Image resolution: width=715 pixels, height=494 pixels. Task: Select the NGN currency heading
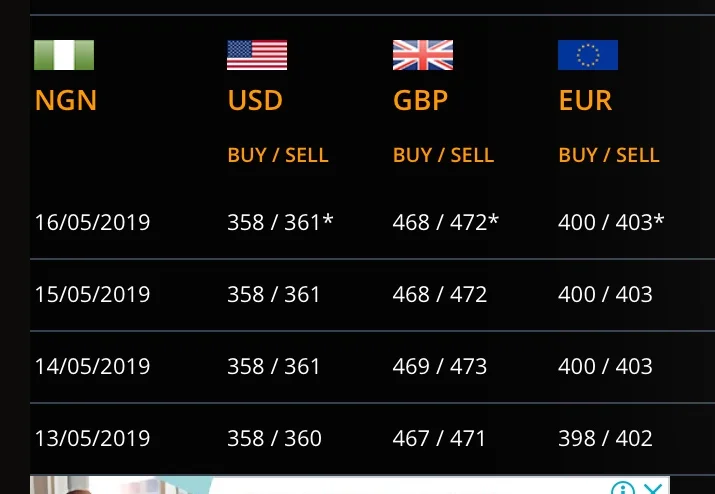pos(65,101)
